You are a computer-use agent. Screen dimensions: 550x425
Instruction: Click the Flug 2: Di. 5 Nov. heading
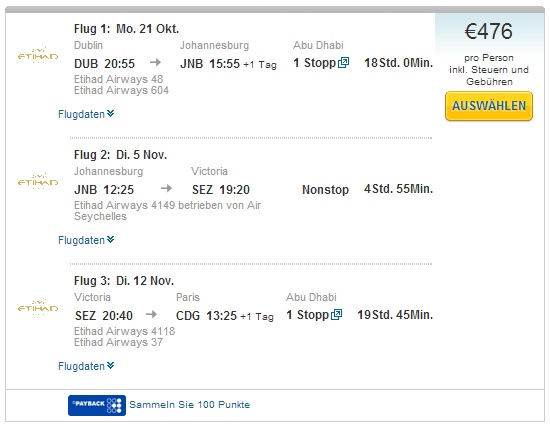point(120,155)
